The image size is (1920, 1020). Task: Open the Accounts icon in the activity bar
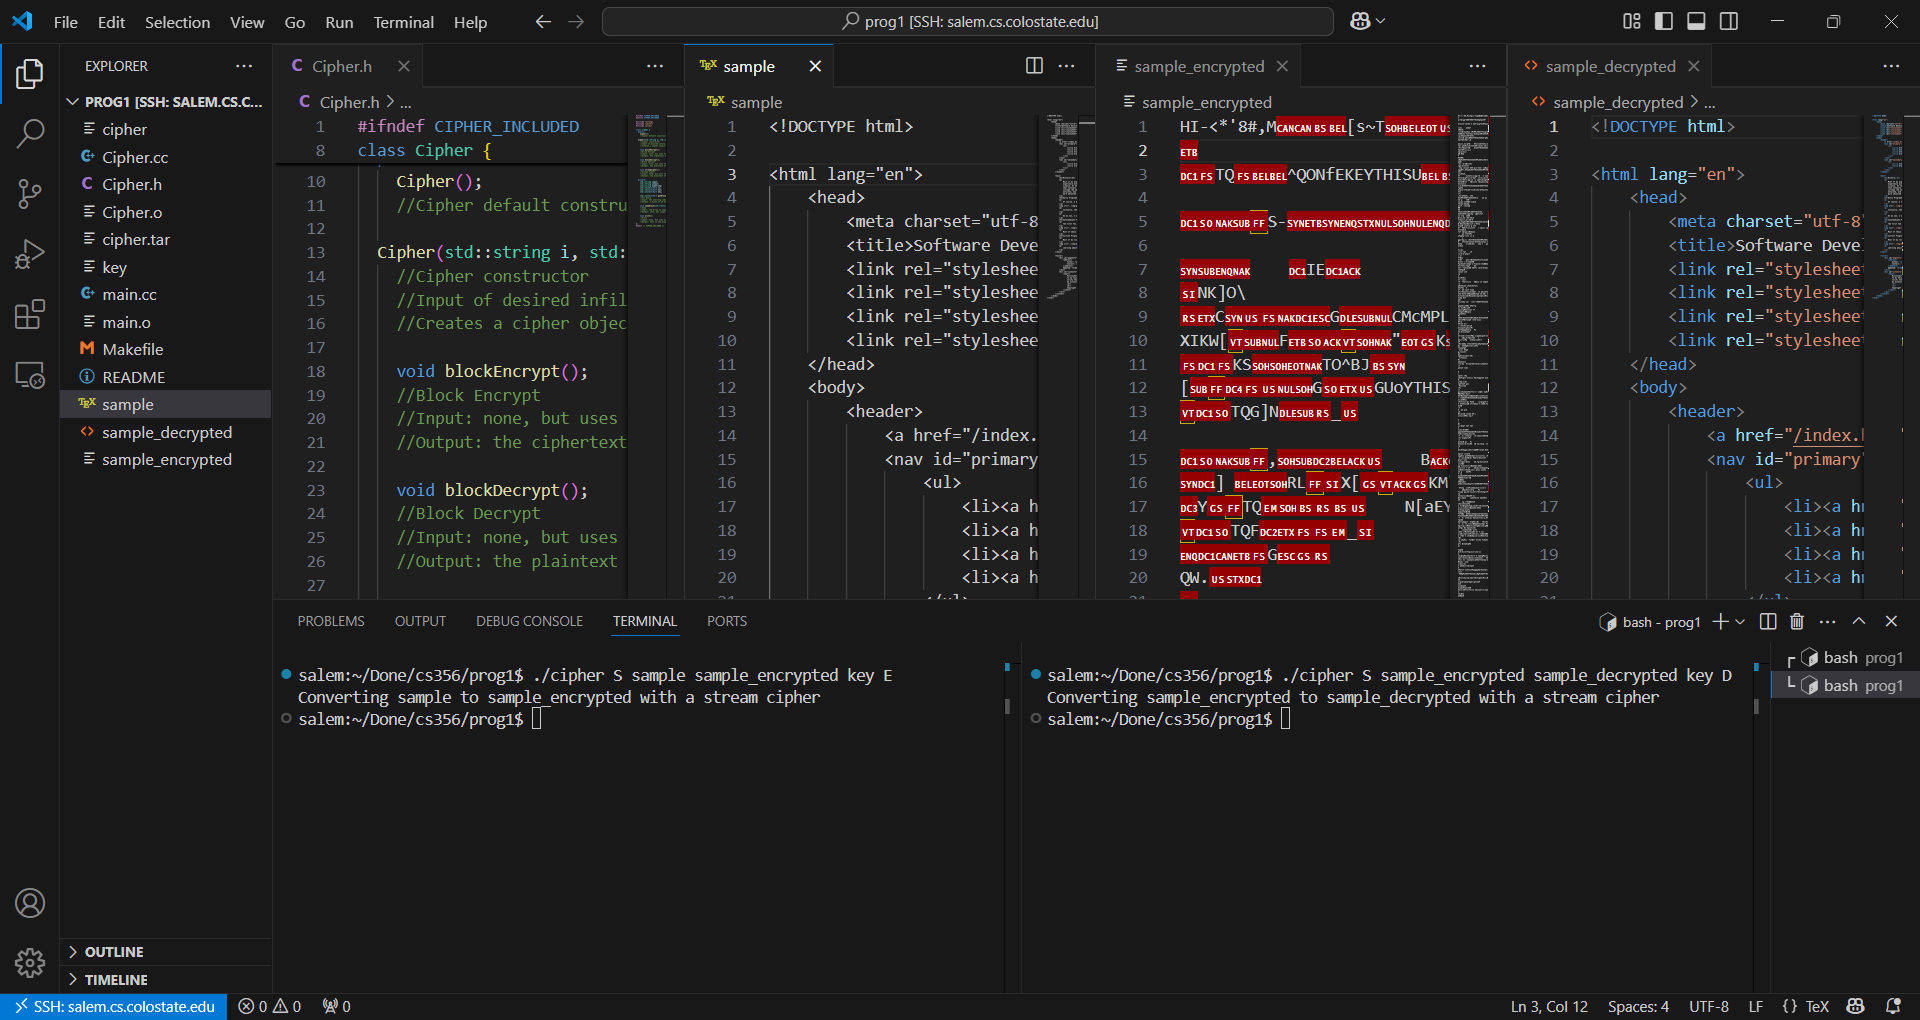pos(30,903)
